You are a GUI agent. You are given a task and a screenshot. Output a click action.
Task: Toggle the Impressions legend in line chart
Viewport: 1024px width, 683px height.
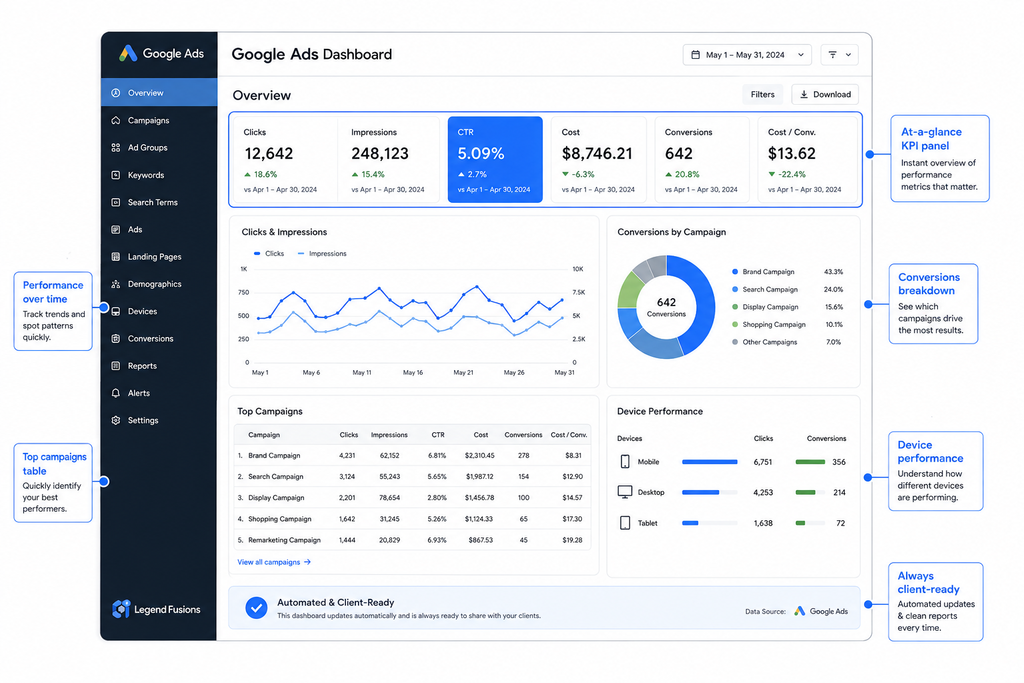pos(322,253)
